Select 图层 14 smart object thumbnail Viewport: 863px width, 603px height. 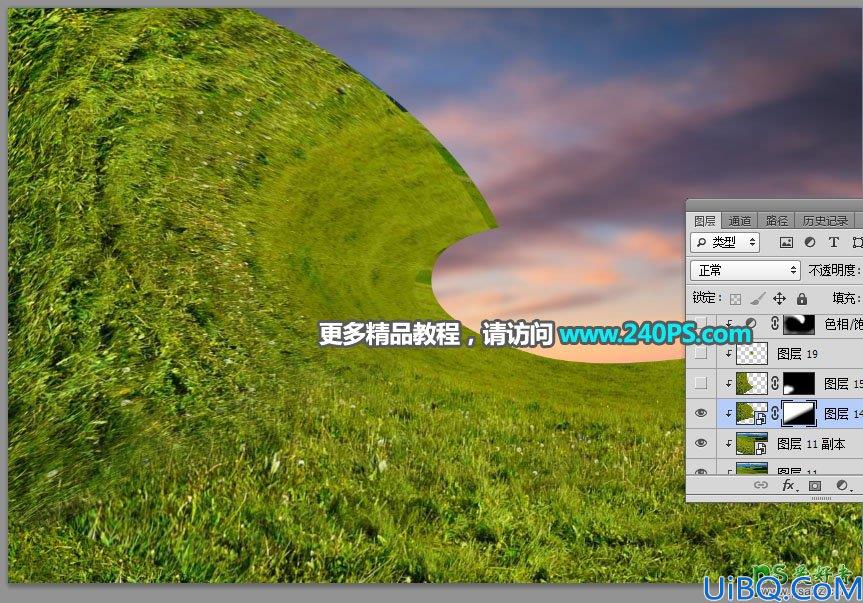[752, 413]
